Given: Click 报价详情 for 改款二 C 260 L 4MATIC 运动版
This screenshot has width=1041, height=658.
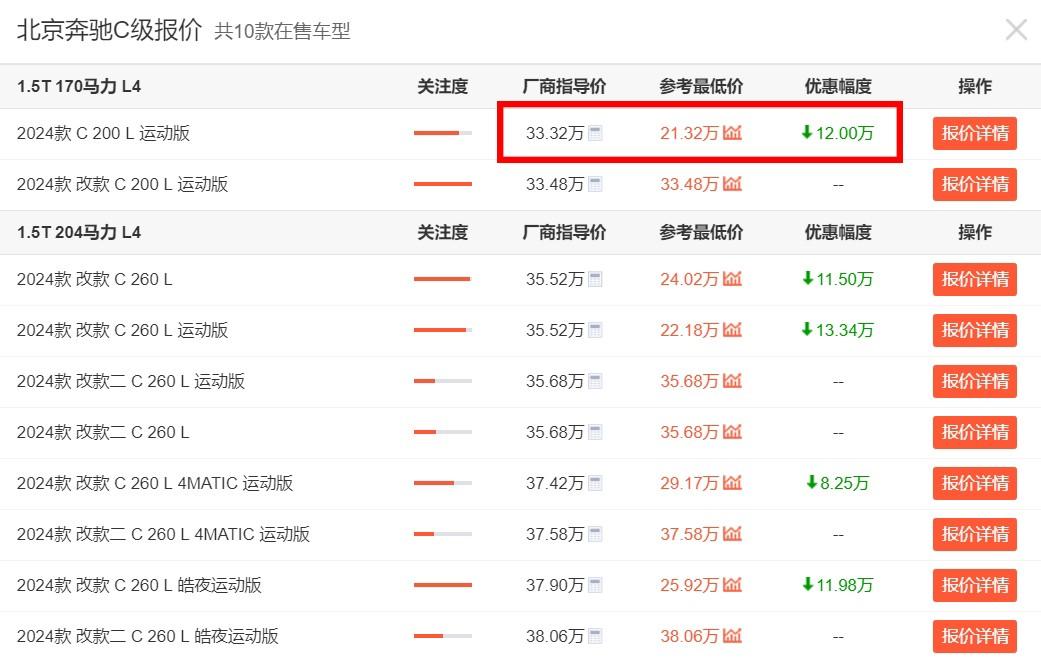Looking at the screenshot, I should [974, 534].
